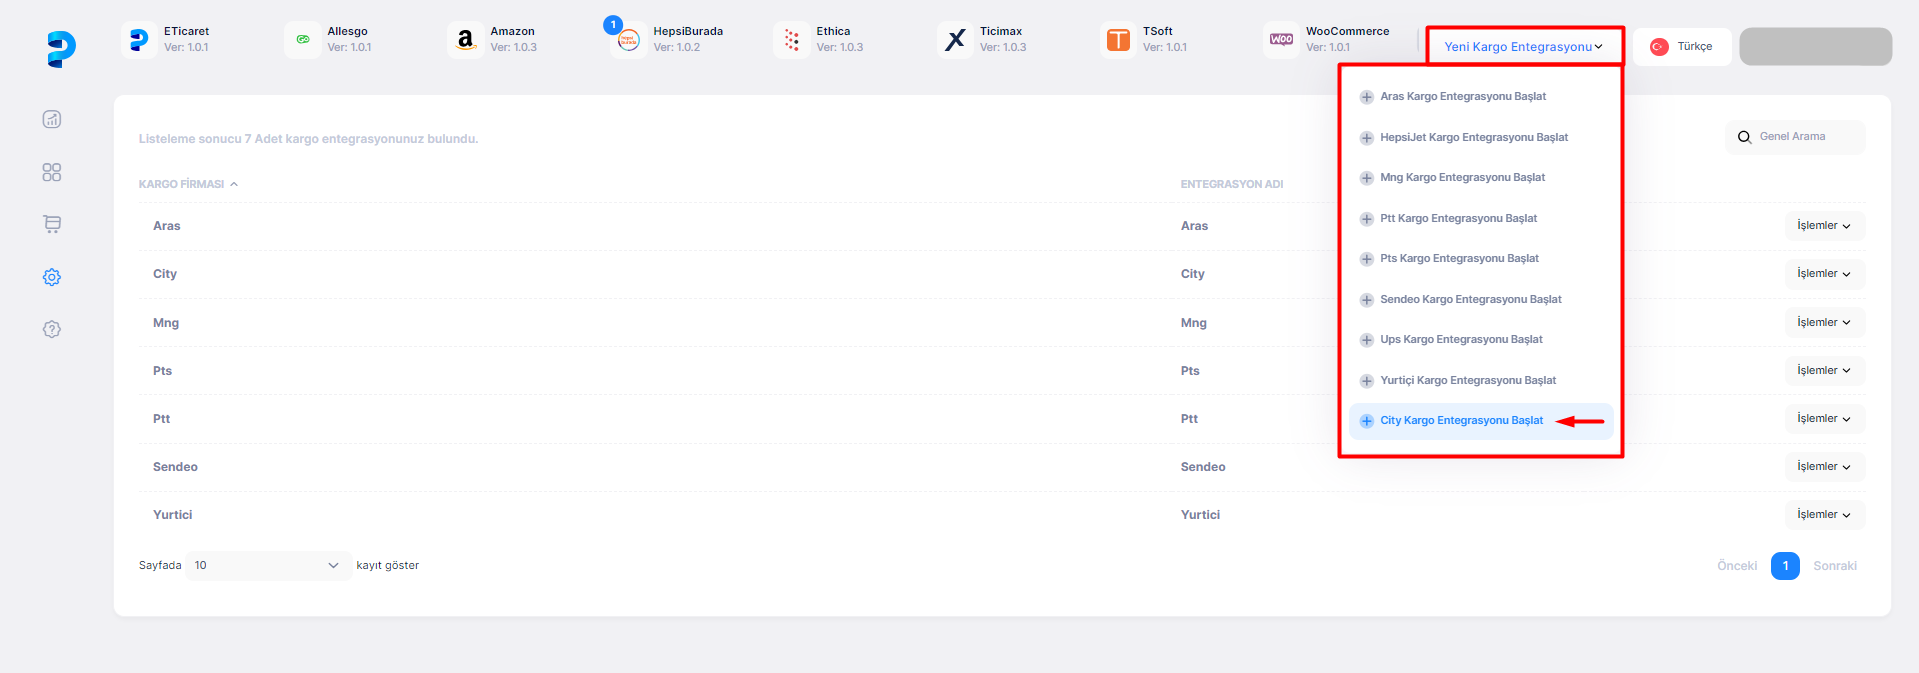
Task: Click the Amazon integration icon
Action: (465, 40)
